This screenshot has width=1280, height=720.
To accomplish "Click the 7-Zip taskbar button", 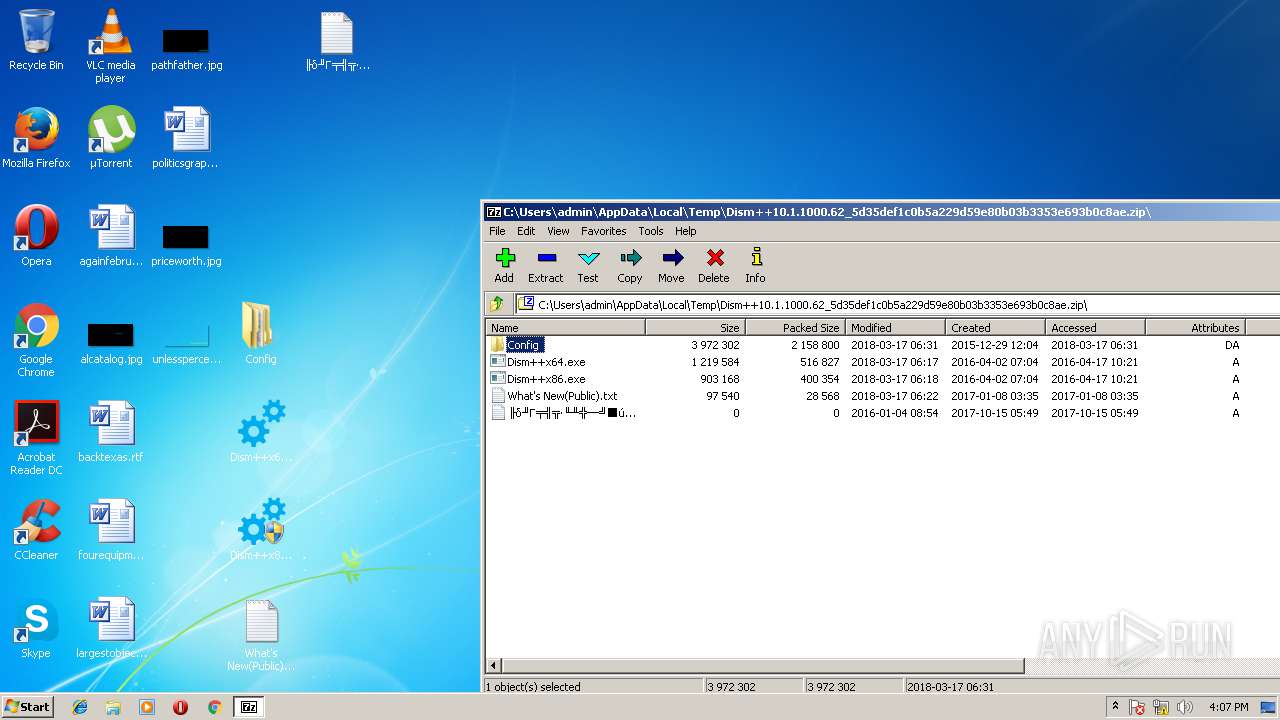I will coord(249,707).
